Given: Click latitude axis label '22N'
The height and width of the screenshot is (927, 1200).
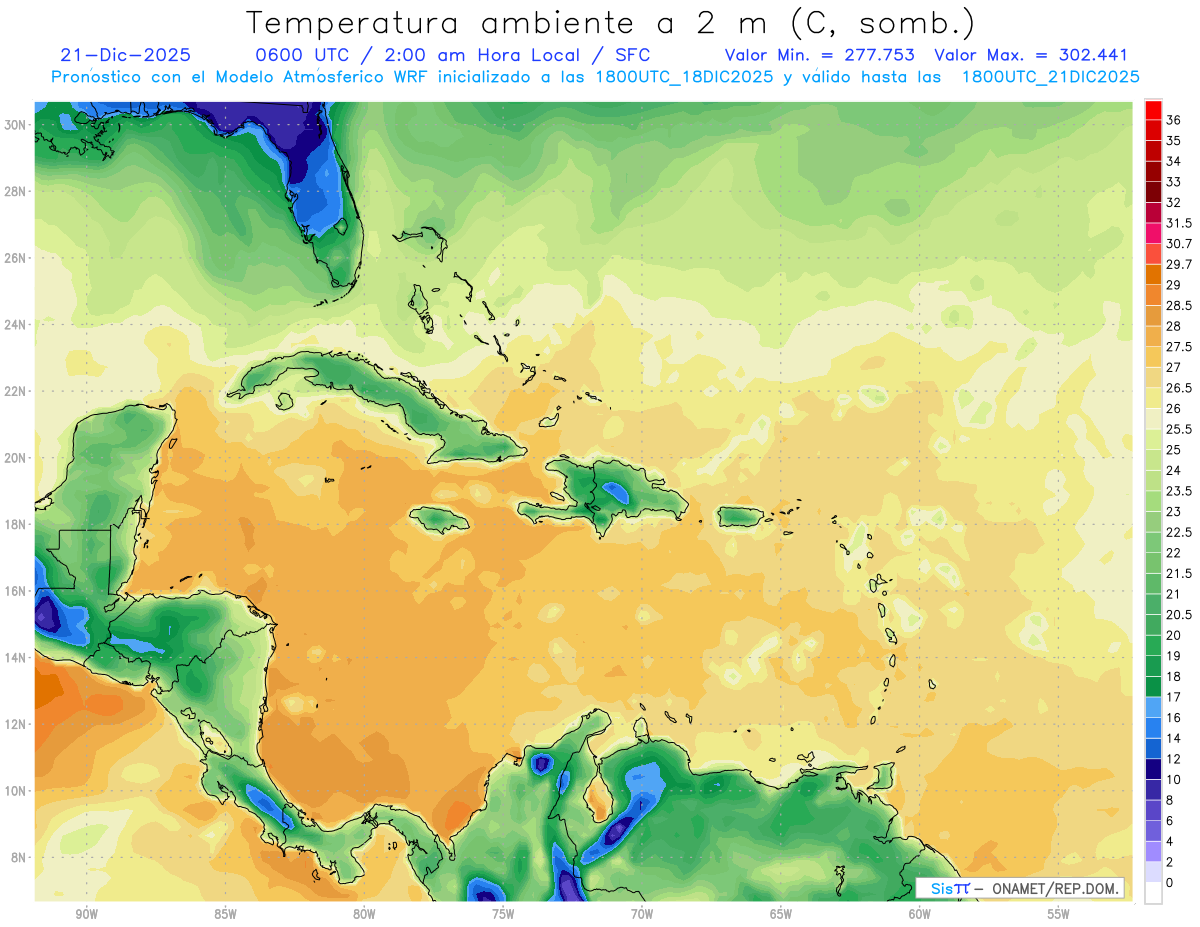Looking at the screenshot, I should [15, 391].
